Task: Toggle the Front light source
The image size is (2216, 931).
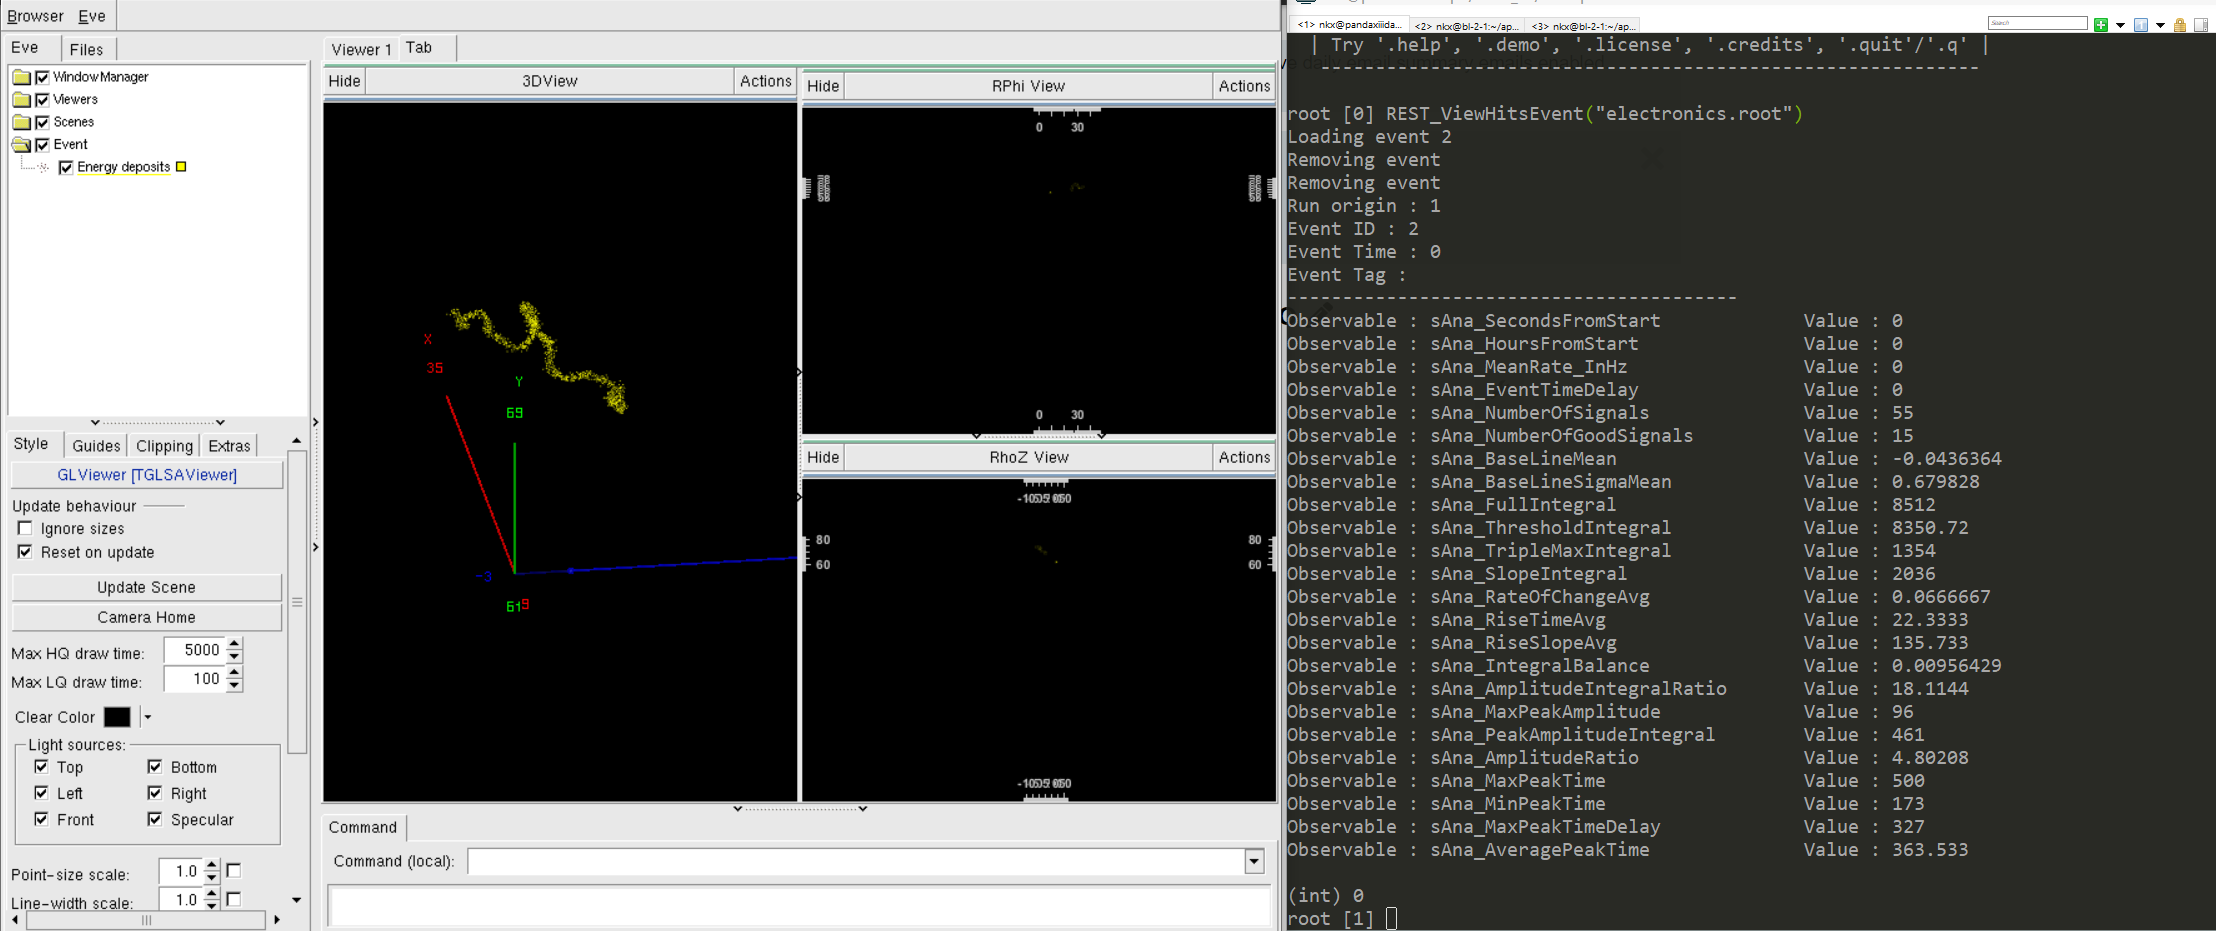Action: pyautogui.click(x=41, y=819)
